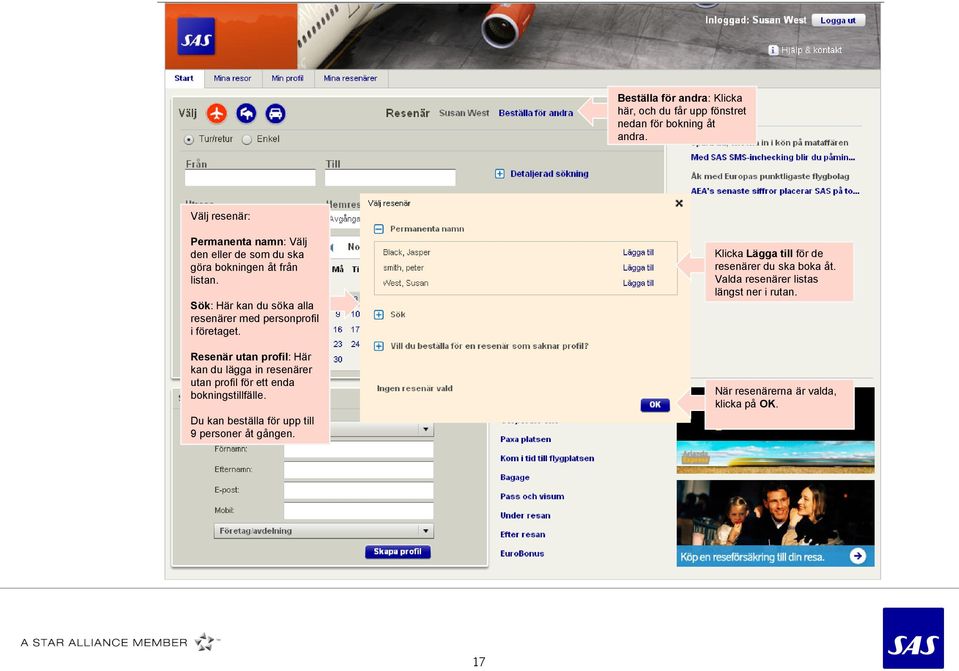The width and height of the screenshot is (959, 671).
Task: Click the 'Ingen resenär vald' text
Action: pos(415,388)
